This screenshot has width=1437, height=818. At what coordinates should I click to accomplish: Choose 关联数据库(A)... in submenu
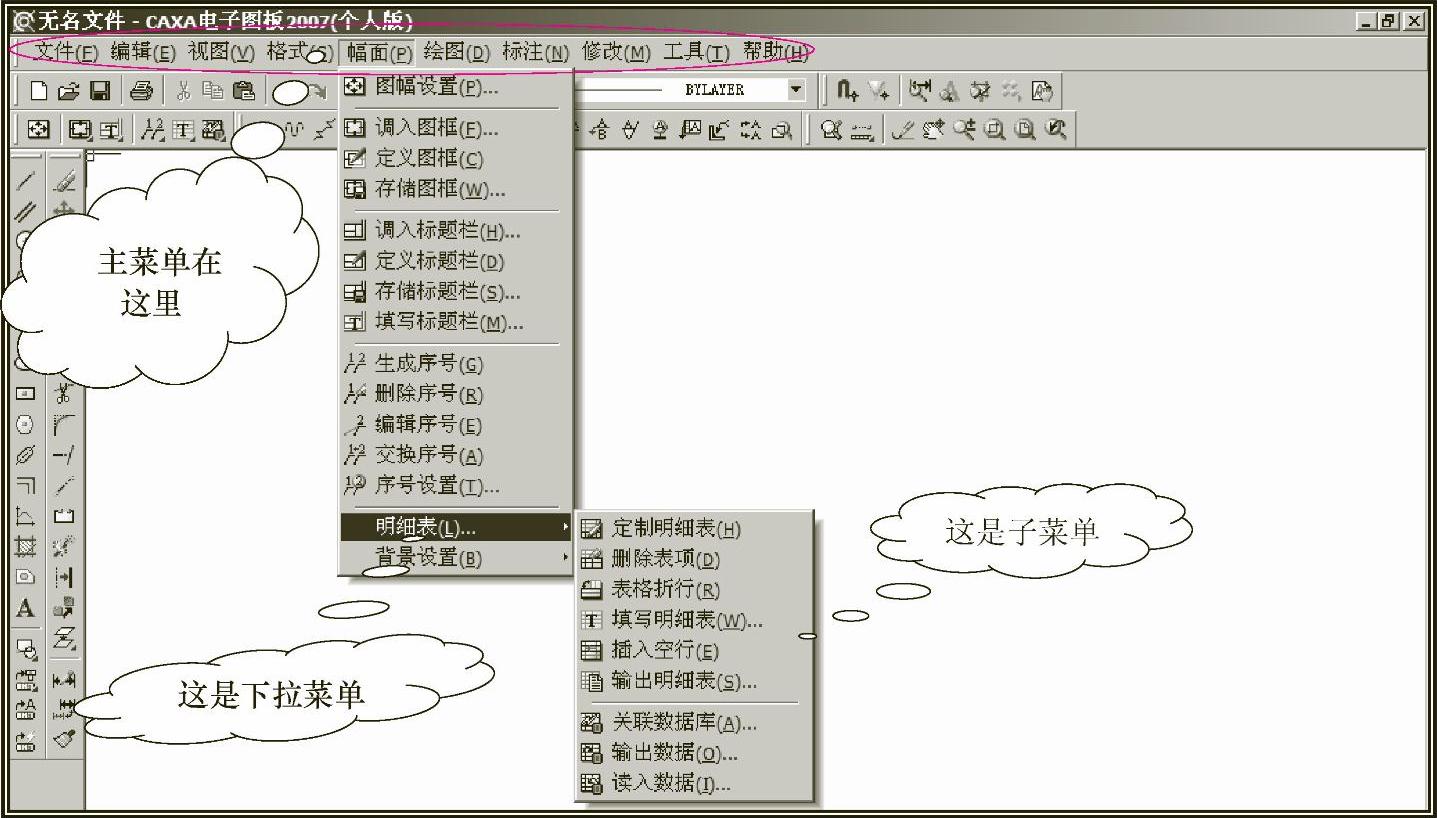pyautogui.click(x=695, y=723)
